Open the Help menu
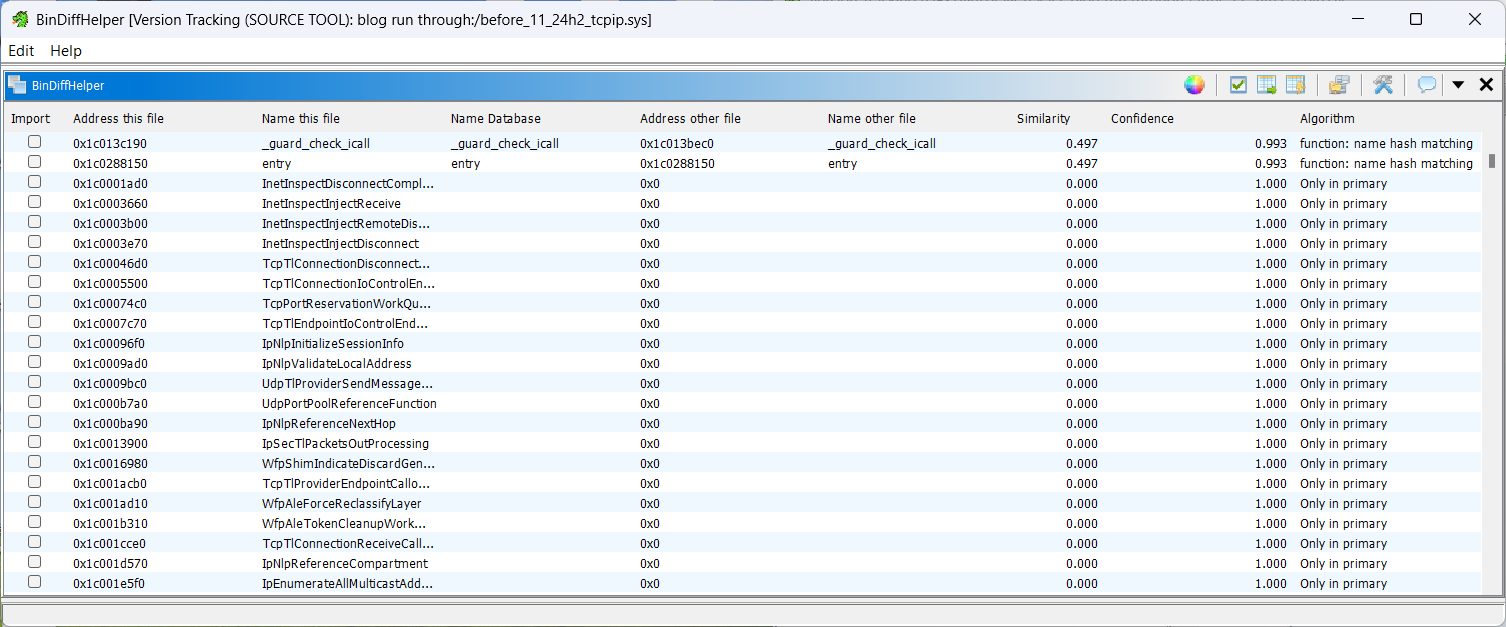The width and height of the screenshot is (1506, 627). click(66, 51)
